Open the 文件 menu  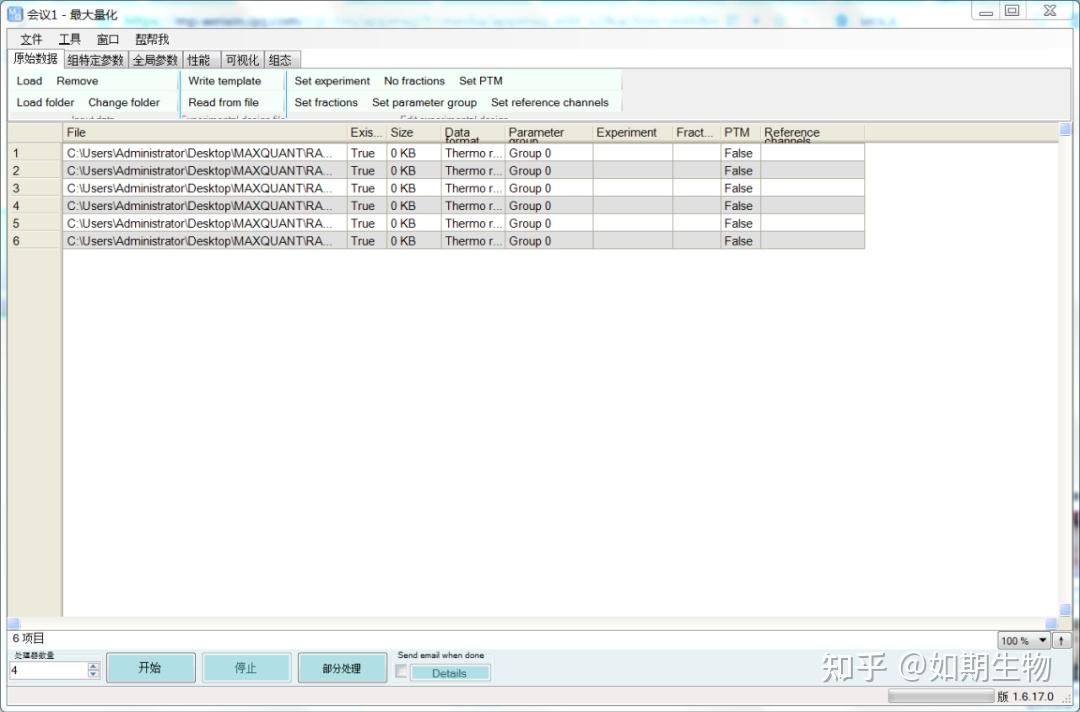coord(30,39)
